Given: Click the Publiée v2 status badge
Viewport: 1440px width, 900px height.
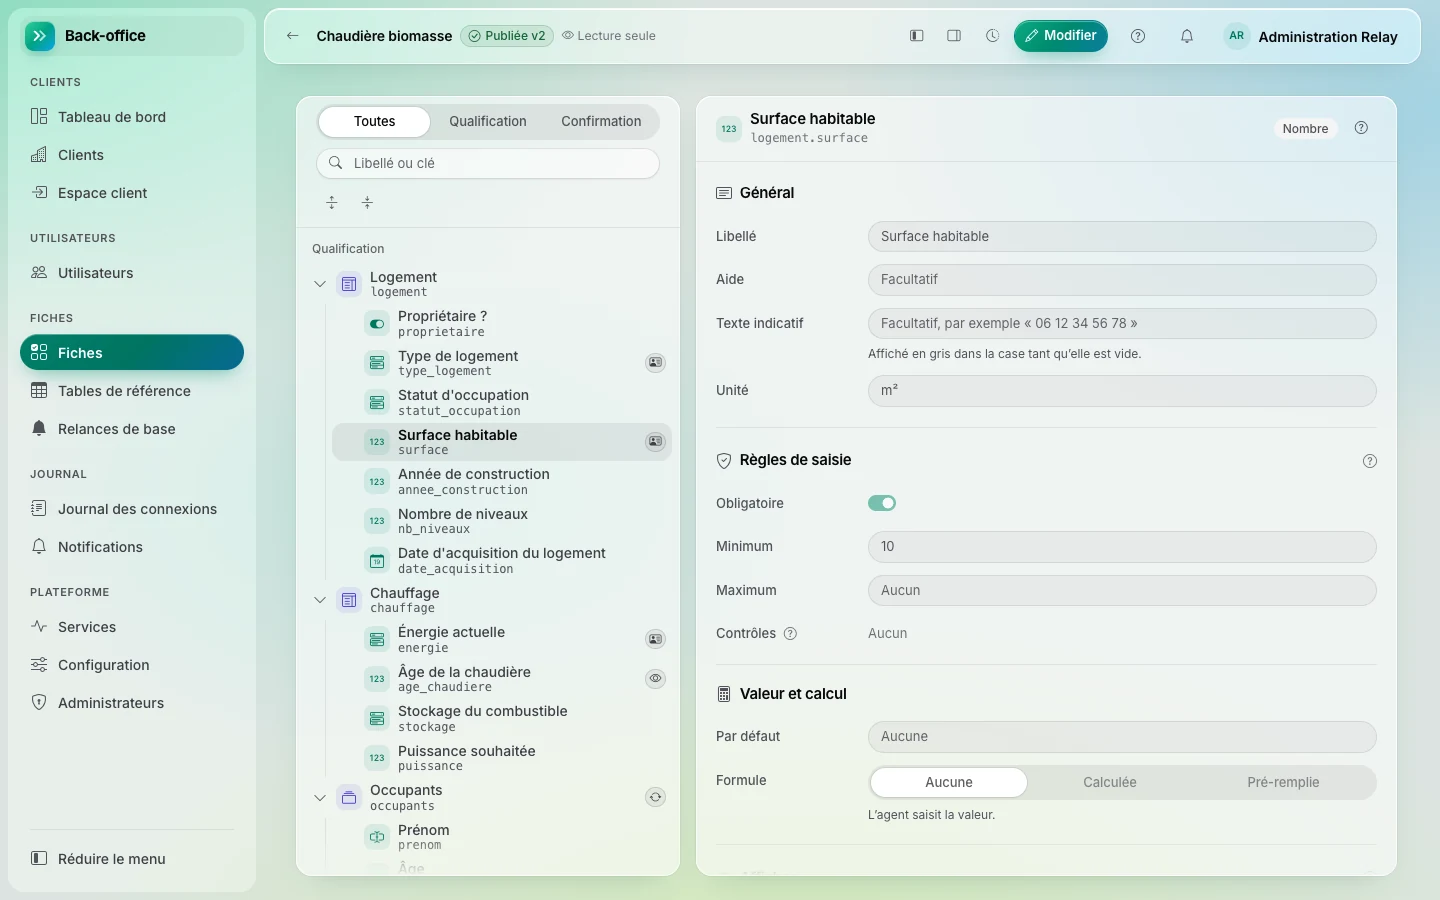Looking at the screenshot, I should tap(507, 36).
